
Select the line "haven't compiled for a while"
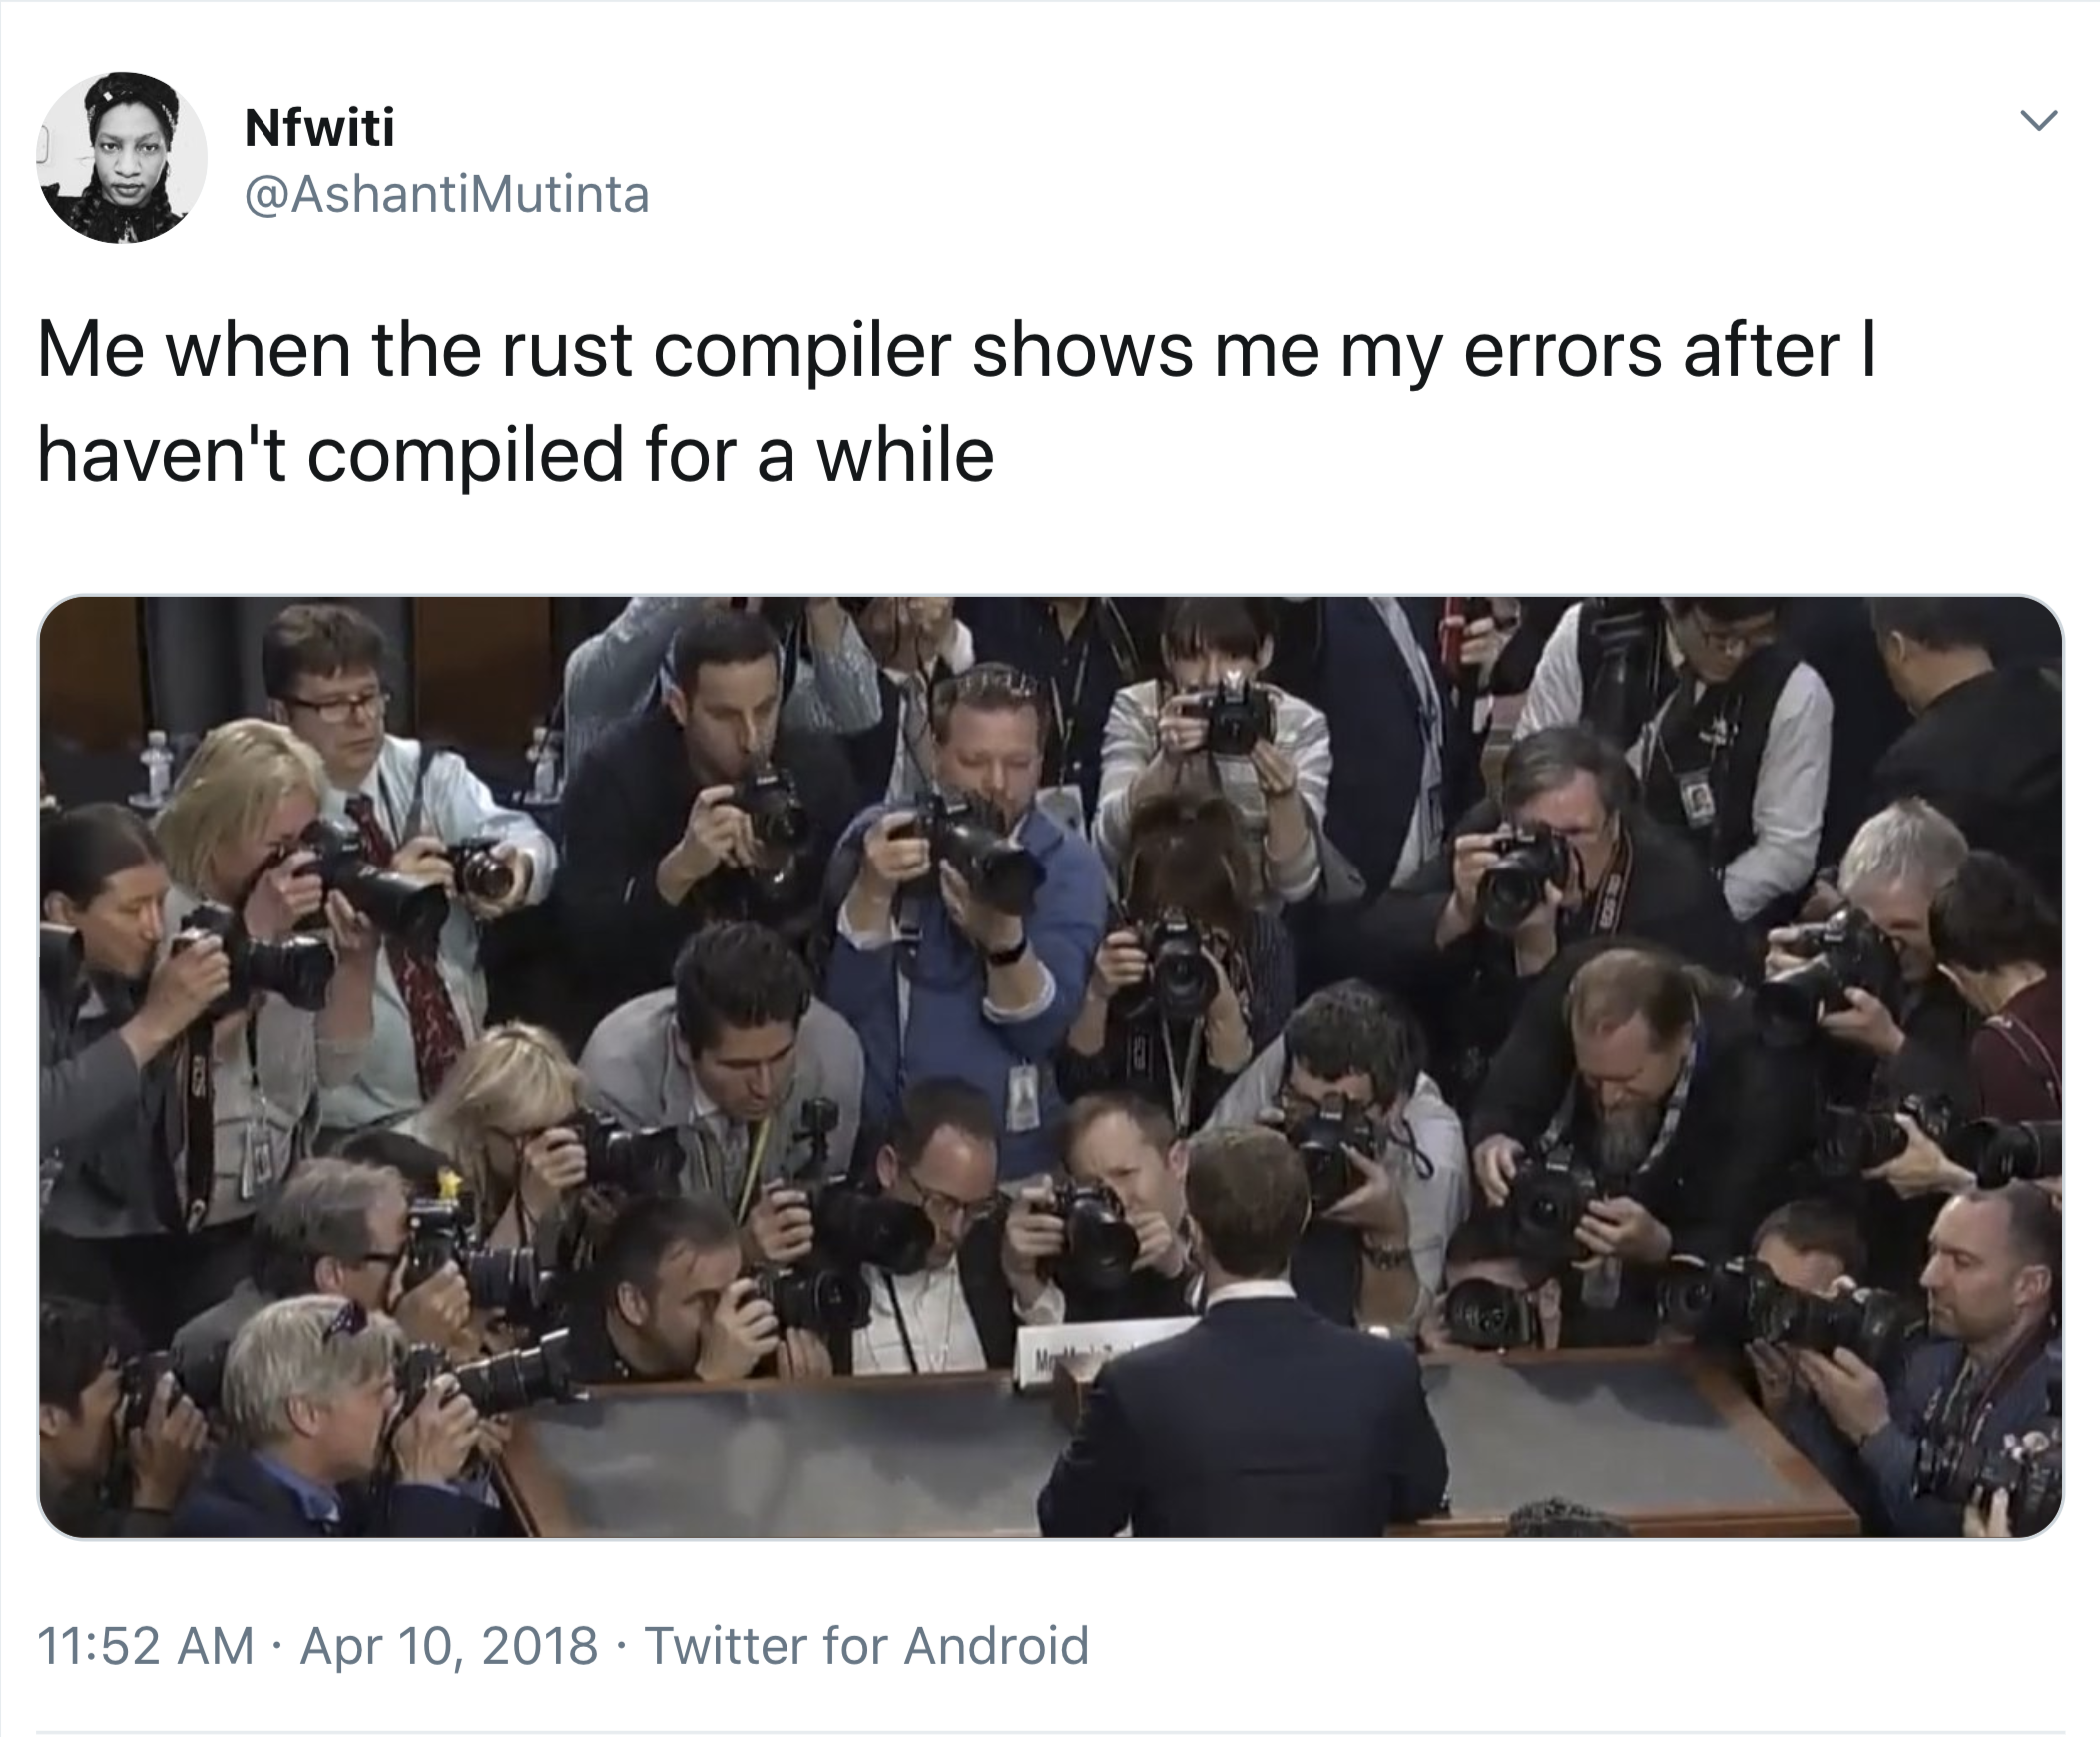click(515, 456)
